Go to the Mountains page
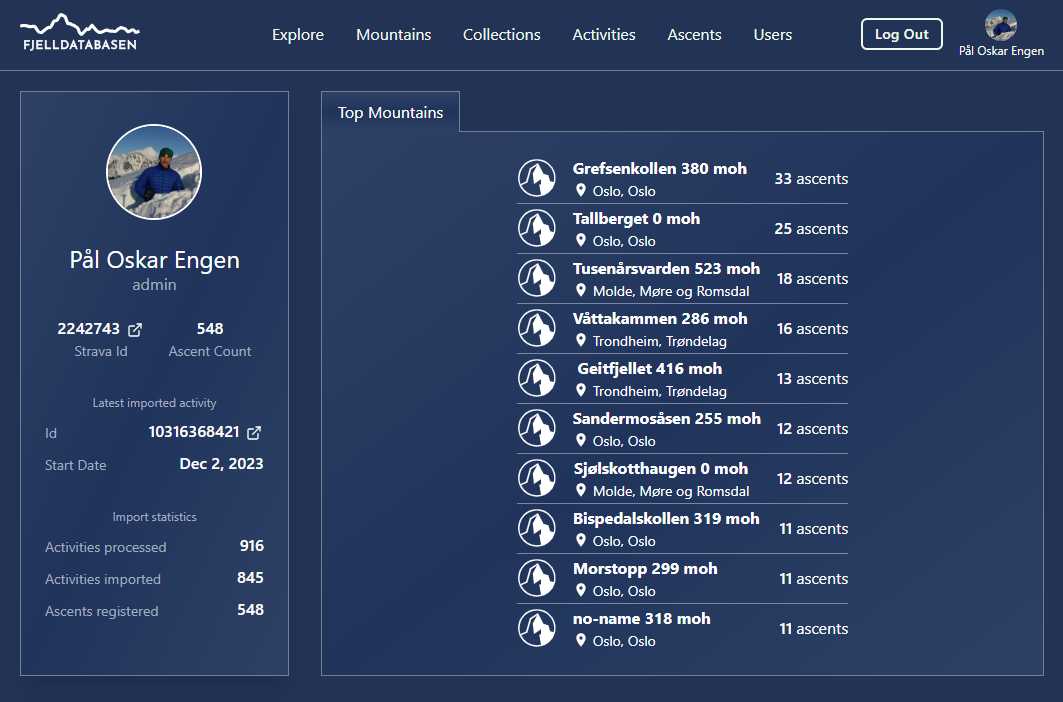The image size is (1063, 702). [393, 35]
